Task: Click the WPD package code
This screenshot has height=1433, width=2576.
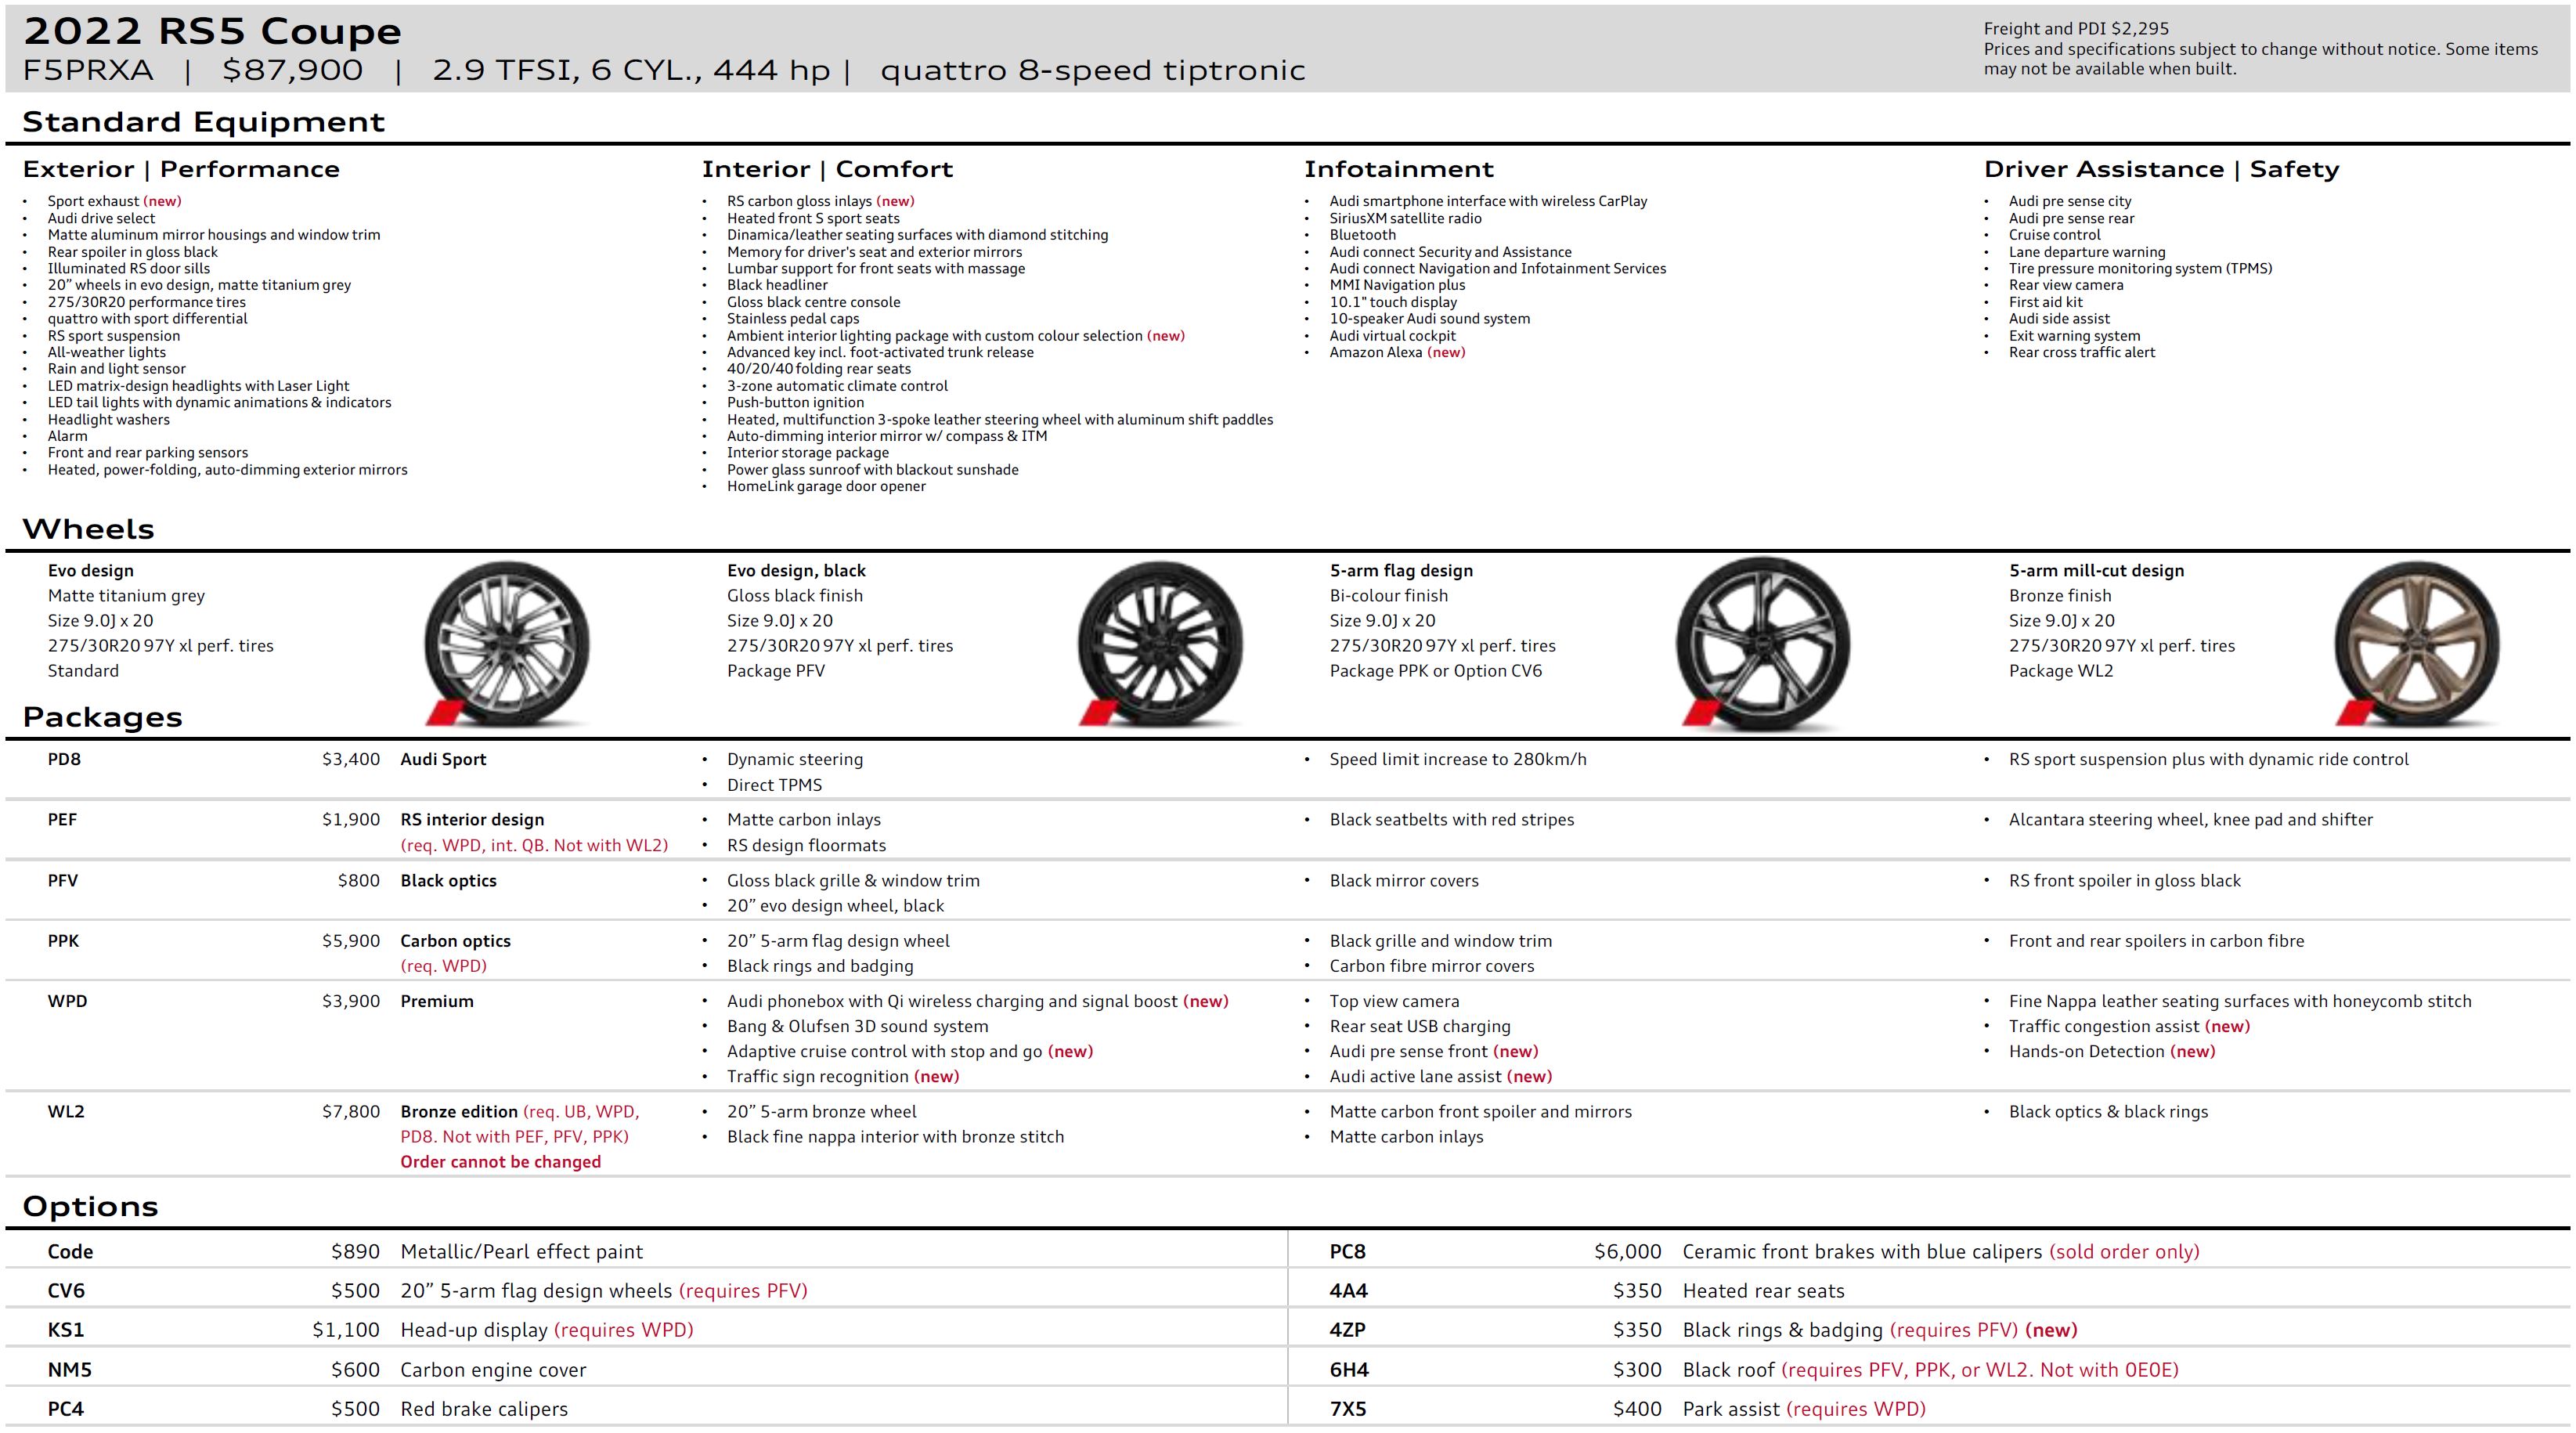Action: (67, 1001)
